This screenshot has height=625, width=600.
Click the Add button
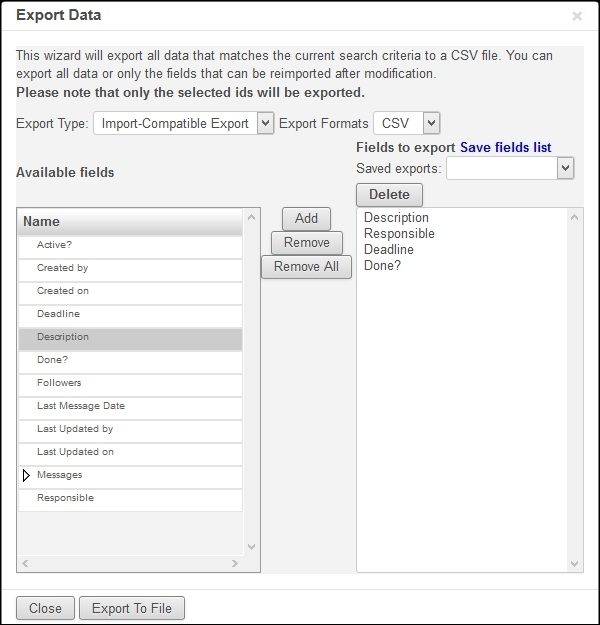coord(306,219)
